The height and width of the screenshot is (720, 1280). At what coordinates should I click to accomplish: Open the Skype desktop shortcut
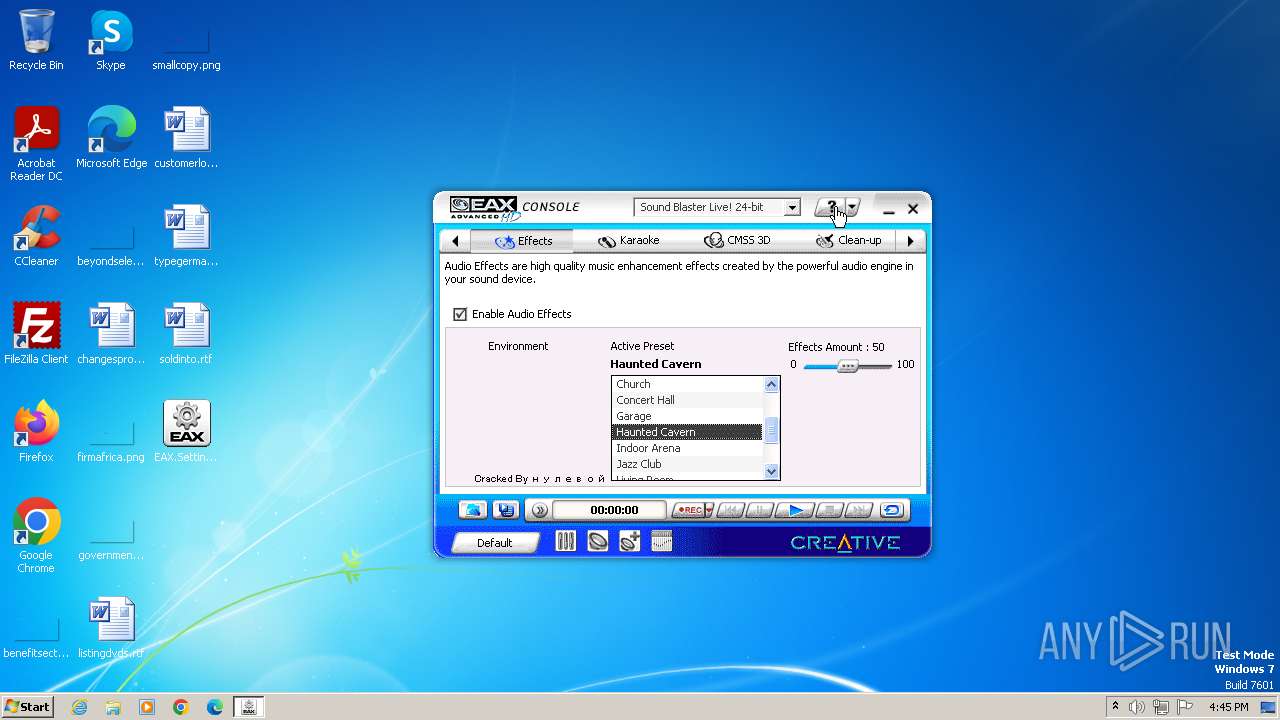(111, 40)
